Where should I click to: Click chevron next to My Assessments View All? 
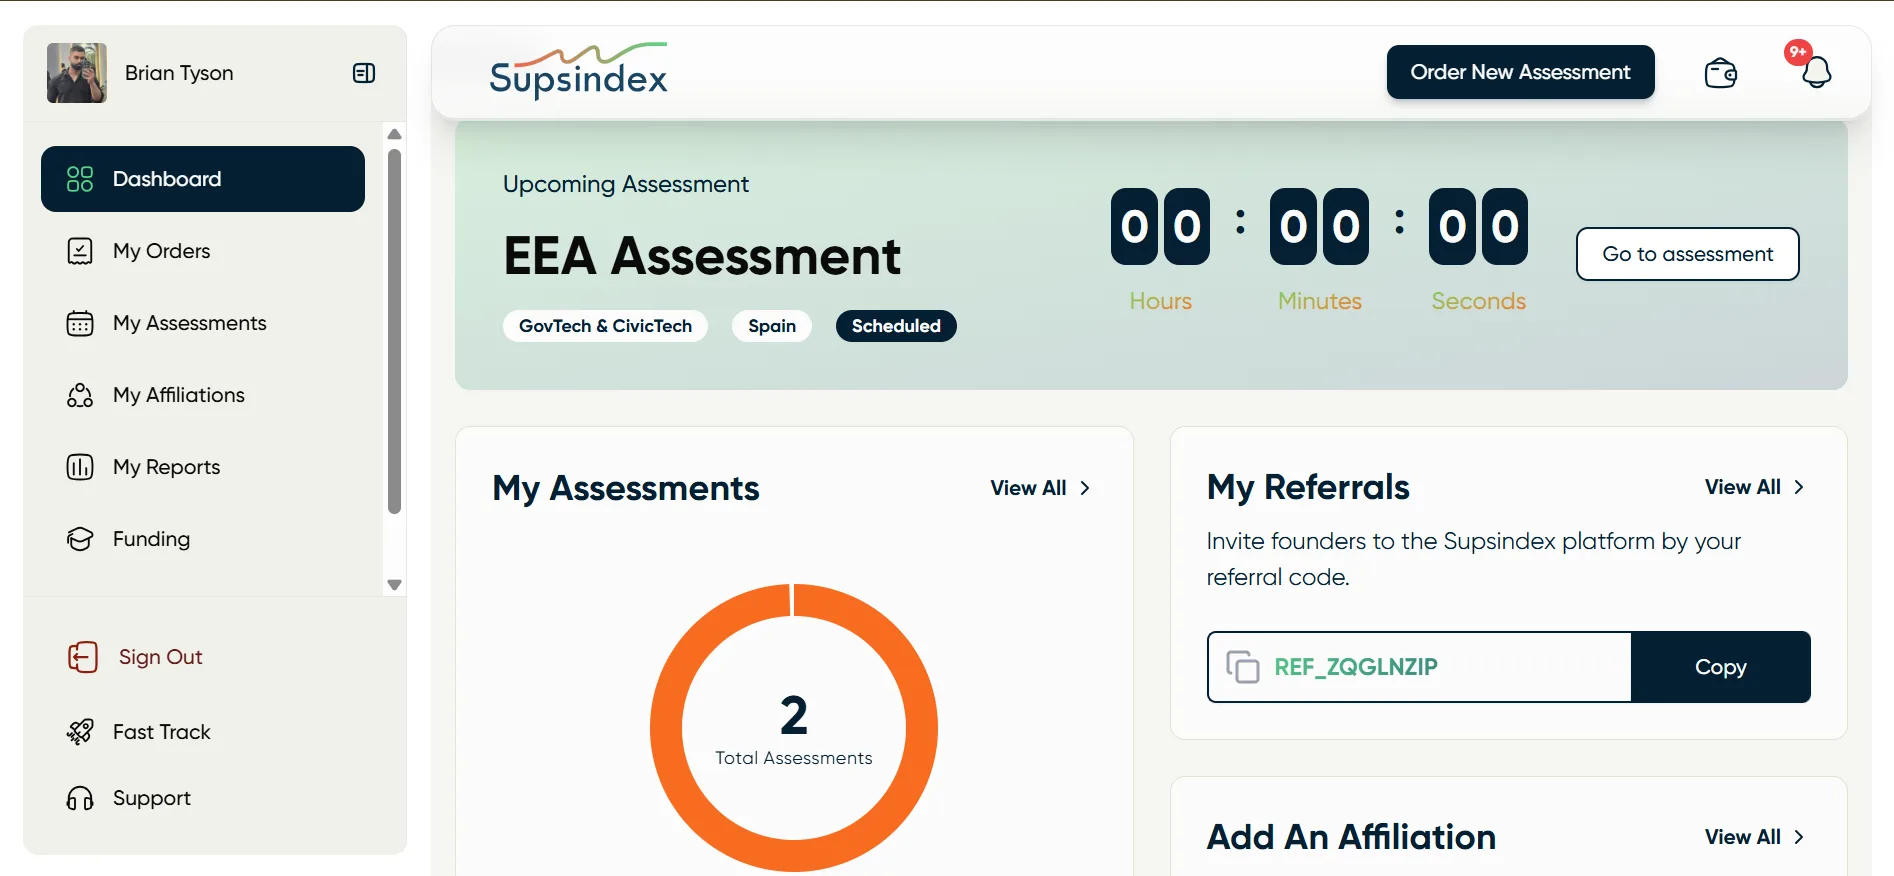click(x=1085, y=488)
